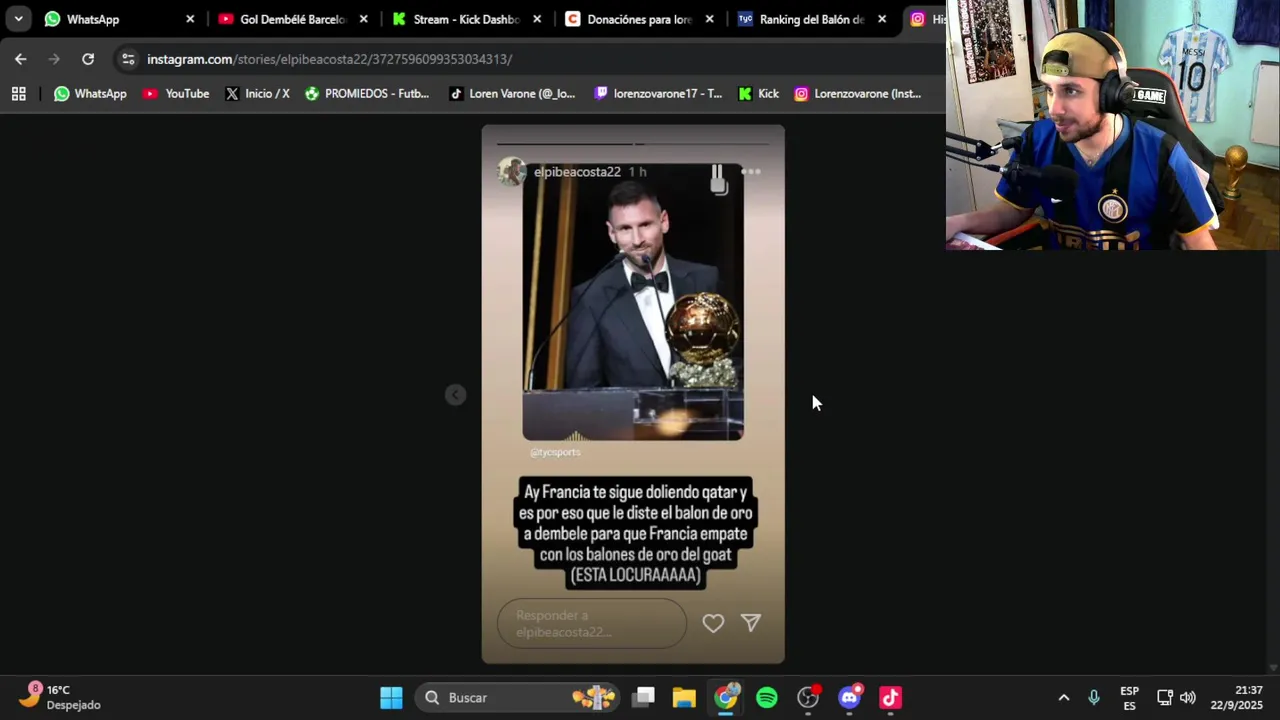
Task: Open the Kick bookmark
Action: coord(758,93)
